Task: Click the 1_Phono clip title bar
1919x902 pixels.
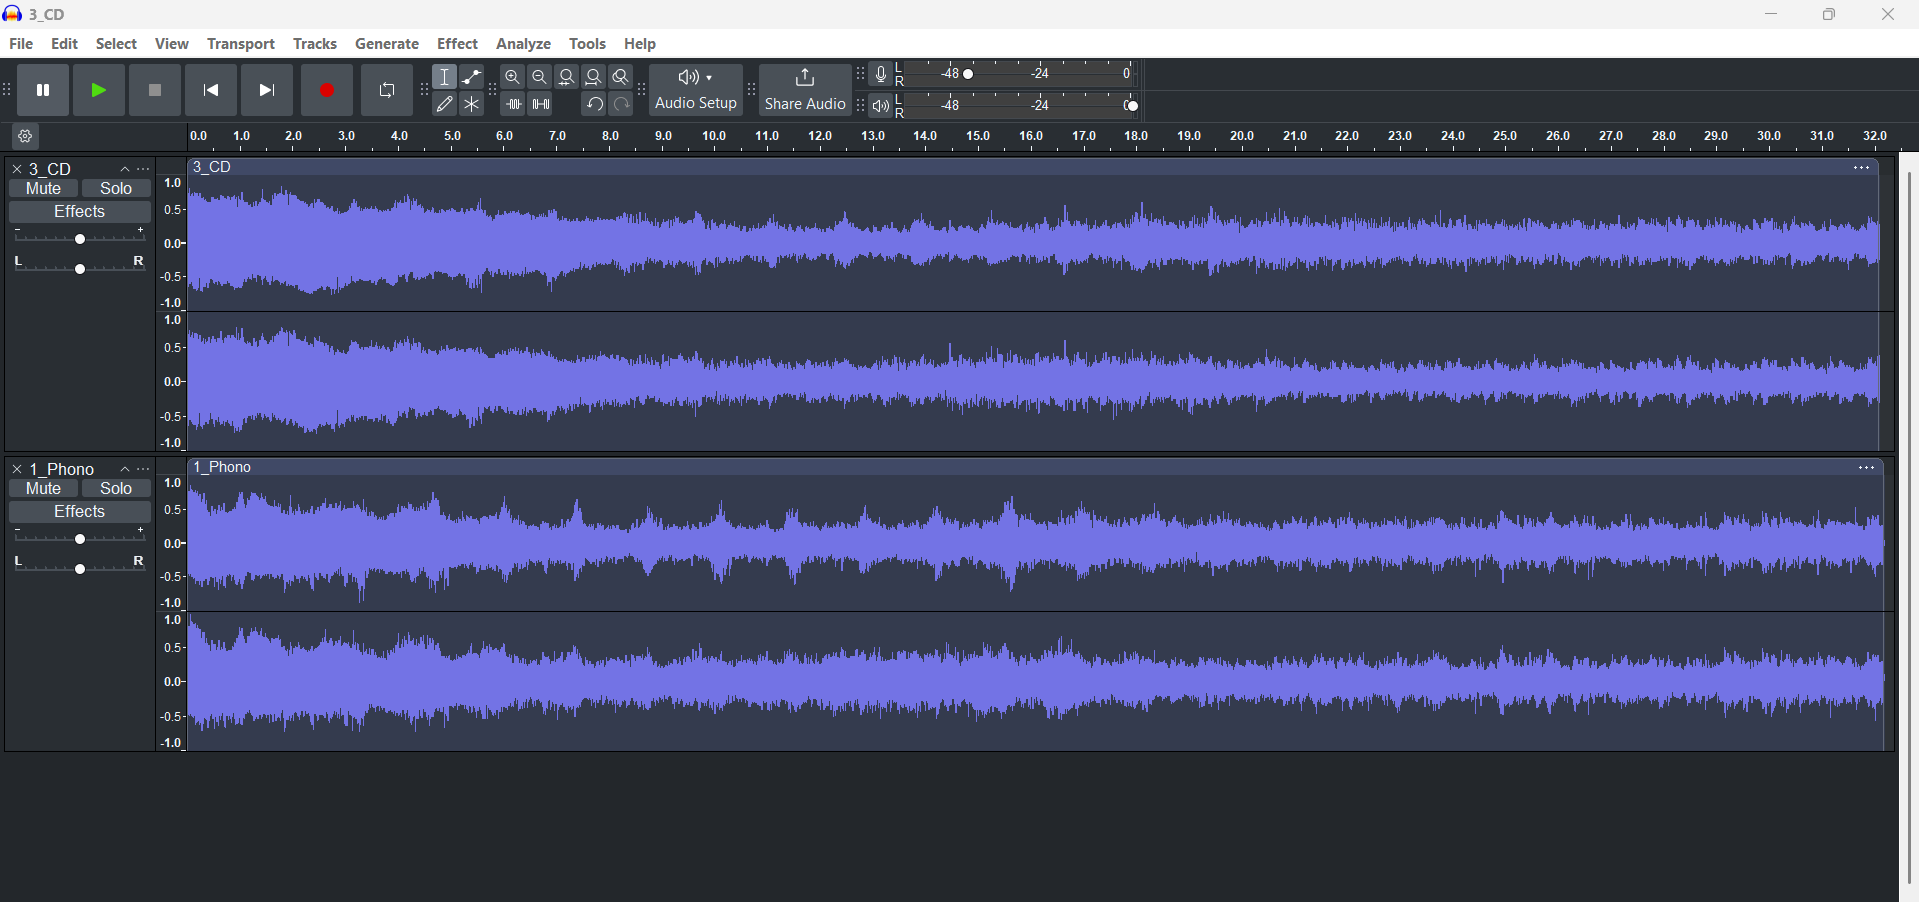Action: tap(1036, 468)
